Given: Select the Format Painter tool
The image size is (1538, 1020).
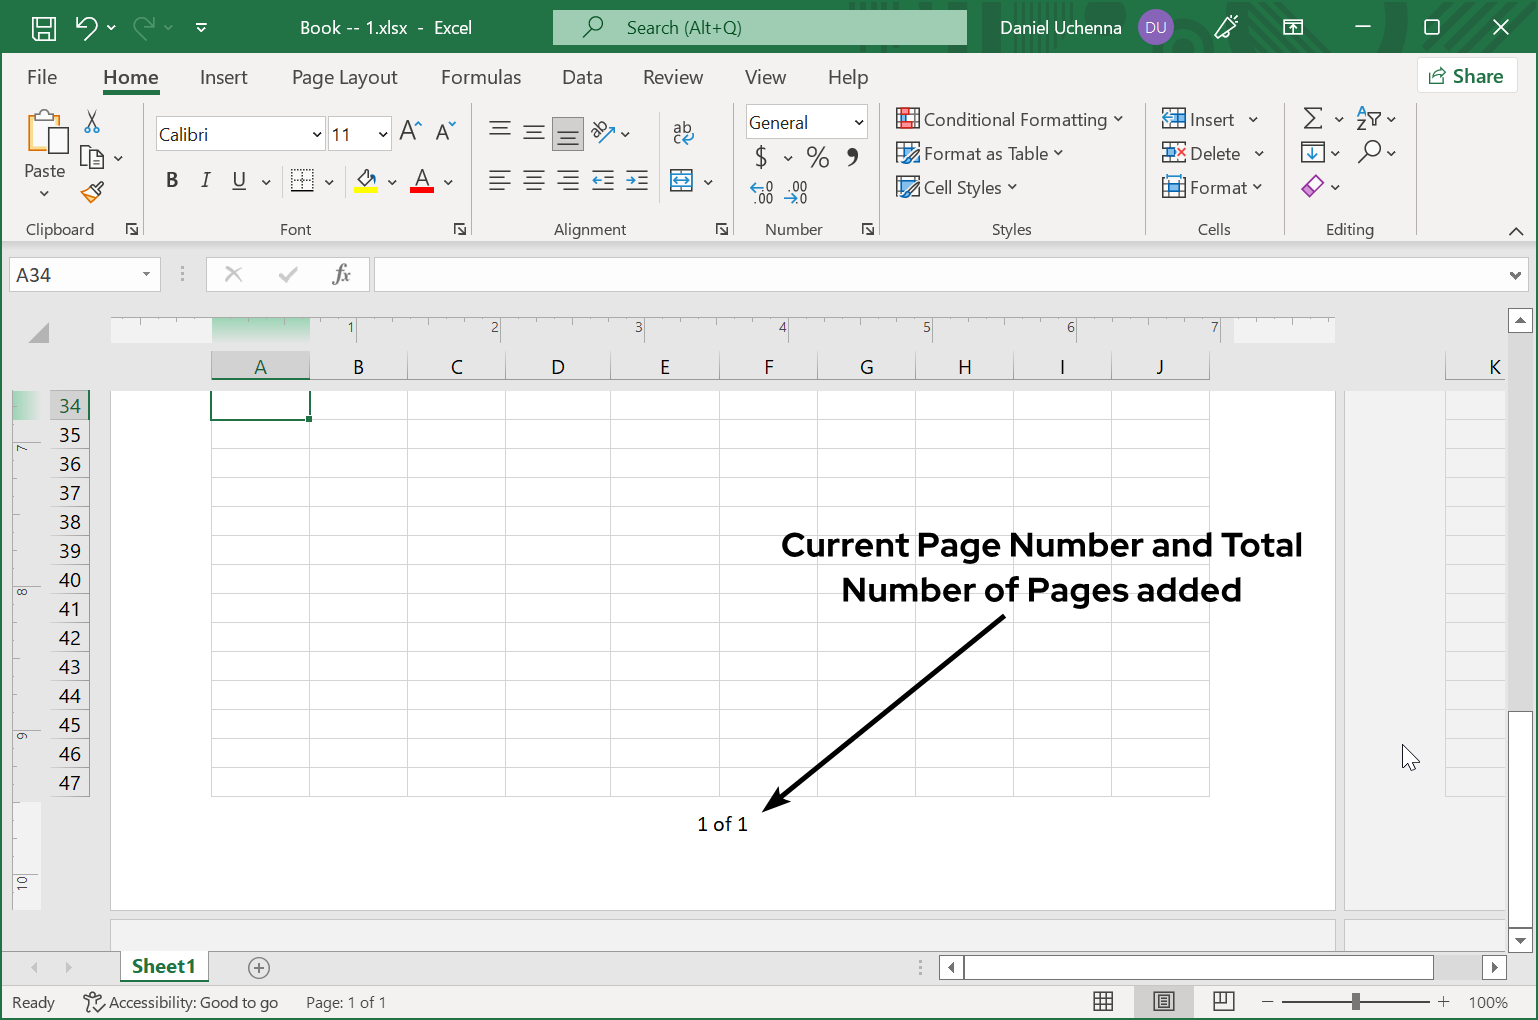Looking at the screenshot, I should coord(92,191).
